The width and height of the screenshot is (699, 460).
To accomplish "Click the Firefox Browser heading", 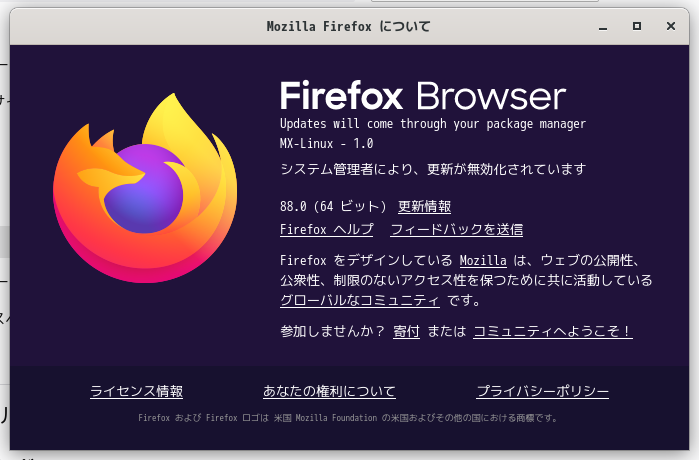I will [x=423, y=95].
